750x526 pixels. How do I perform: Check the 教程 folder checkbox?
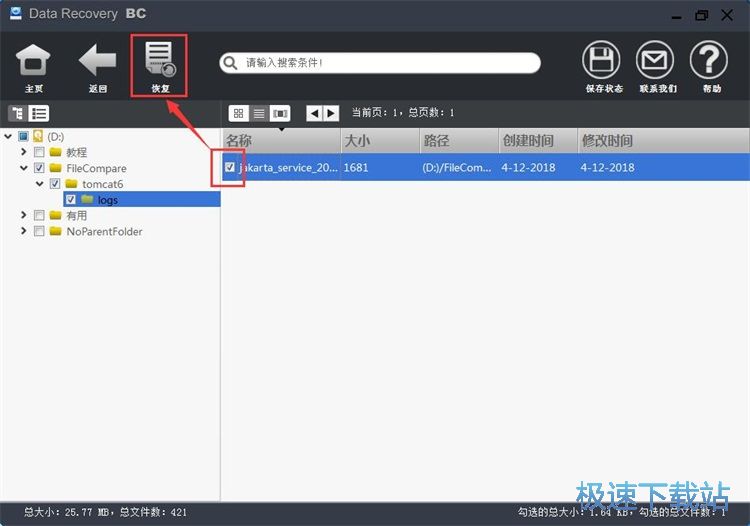[x=39, y=152]
